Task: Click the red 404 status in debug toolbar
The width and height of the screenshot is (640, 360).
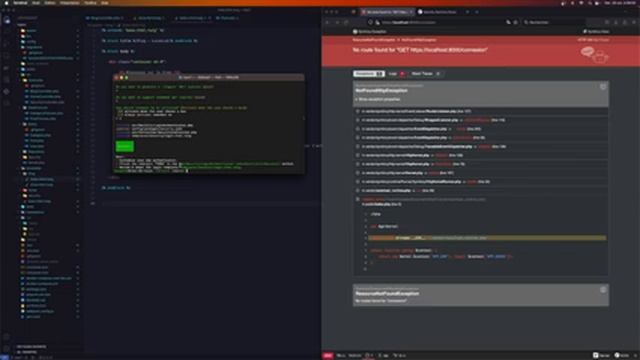Action: click(x=328, y=356)
